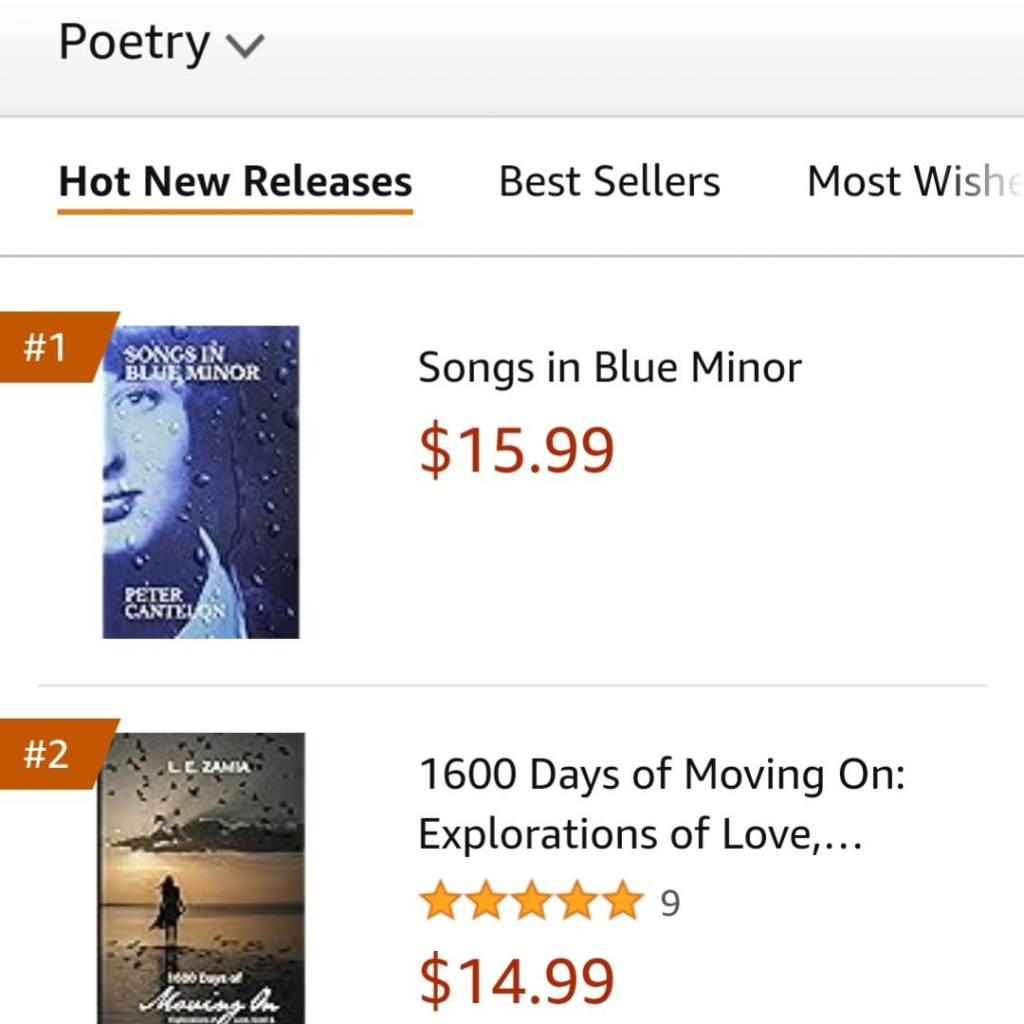1024x1024 pixels.
Task: Click the #2 rank badge
Action: (48, 754)
